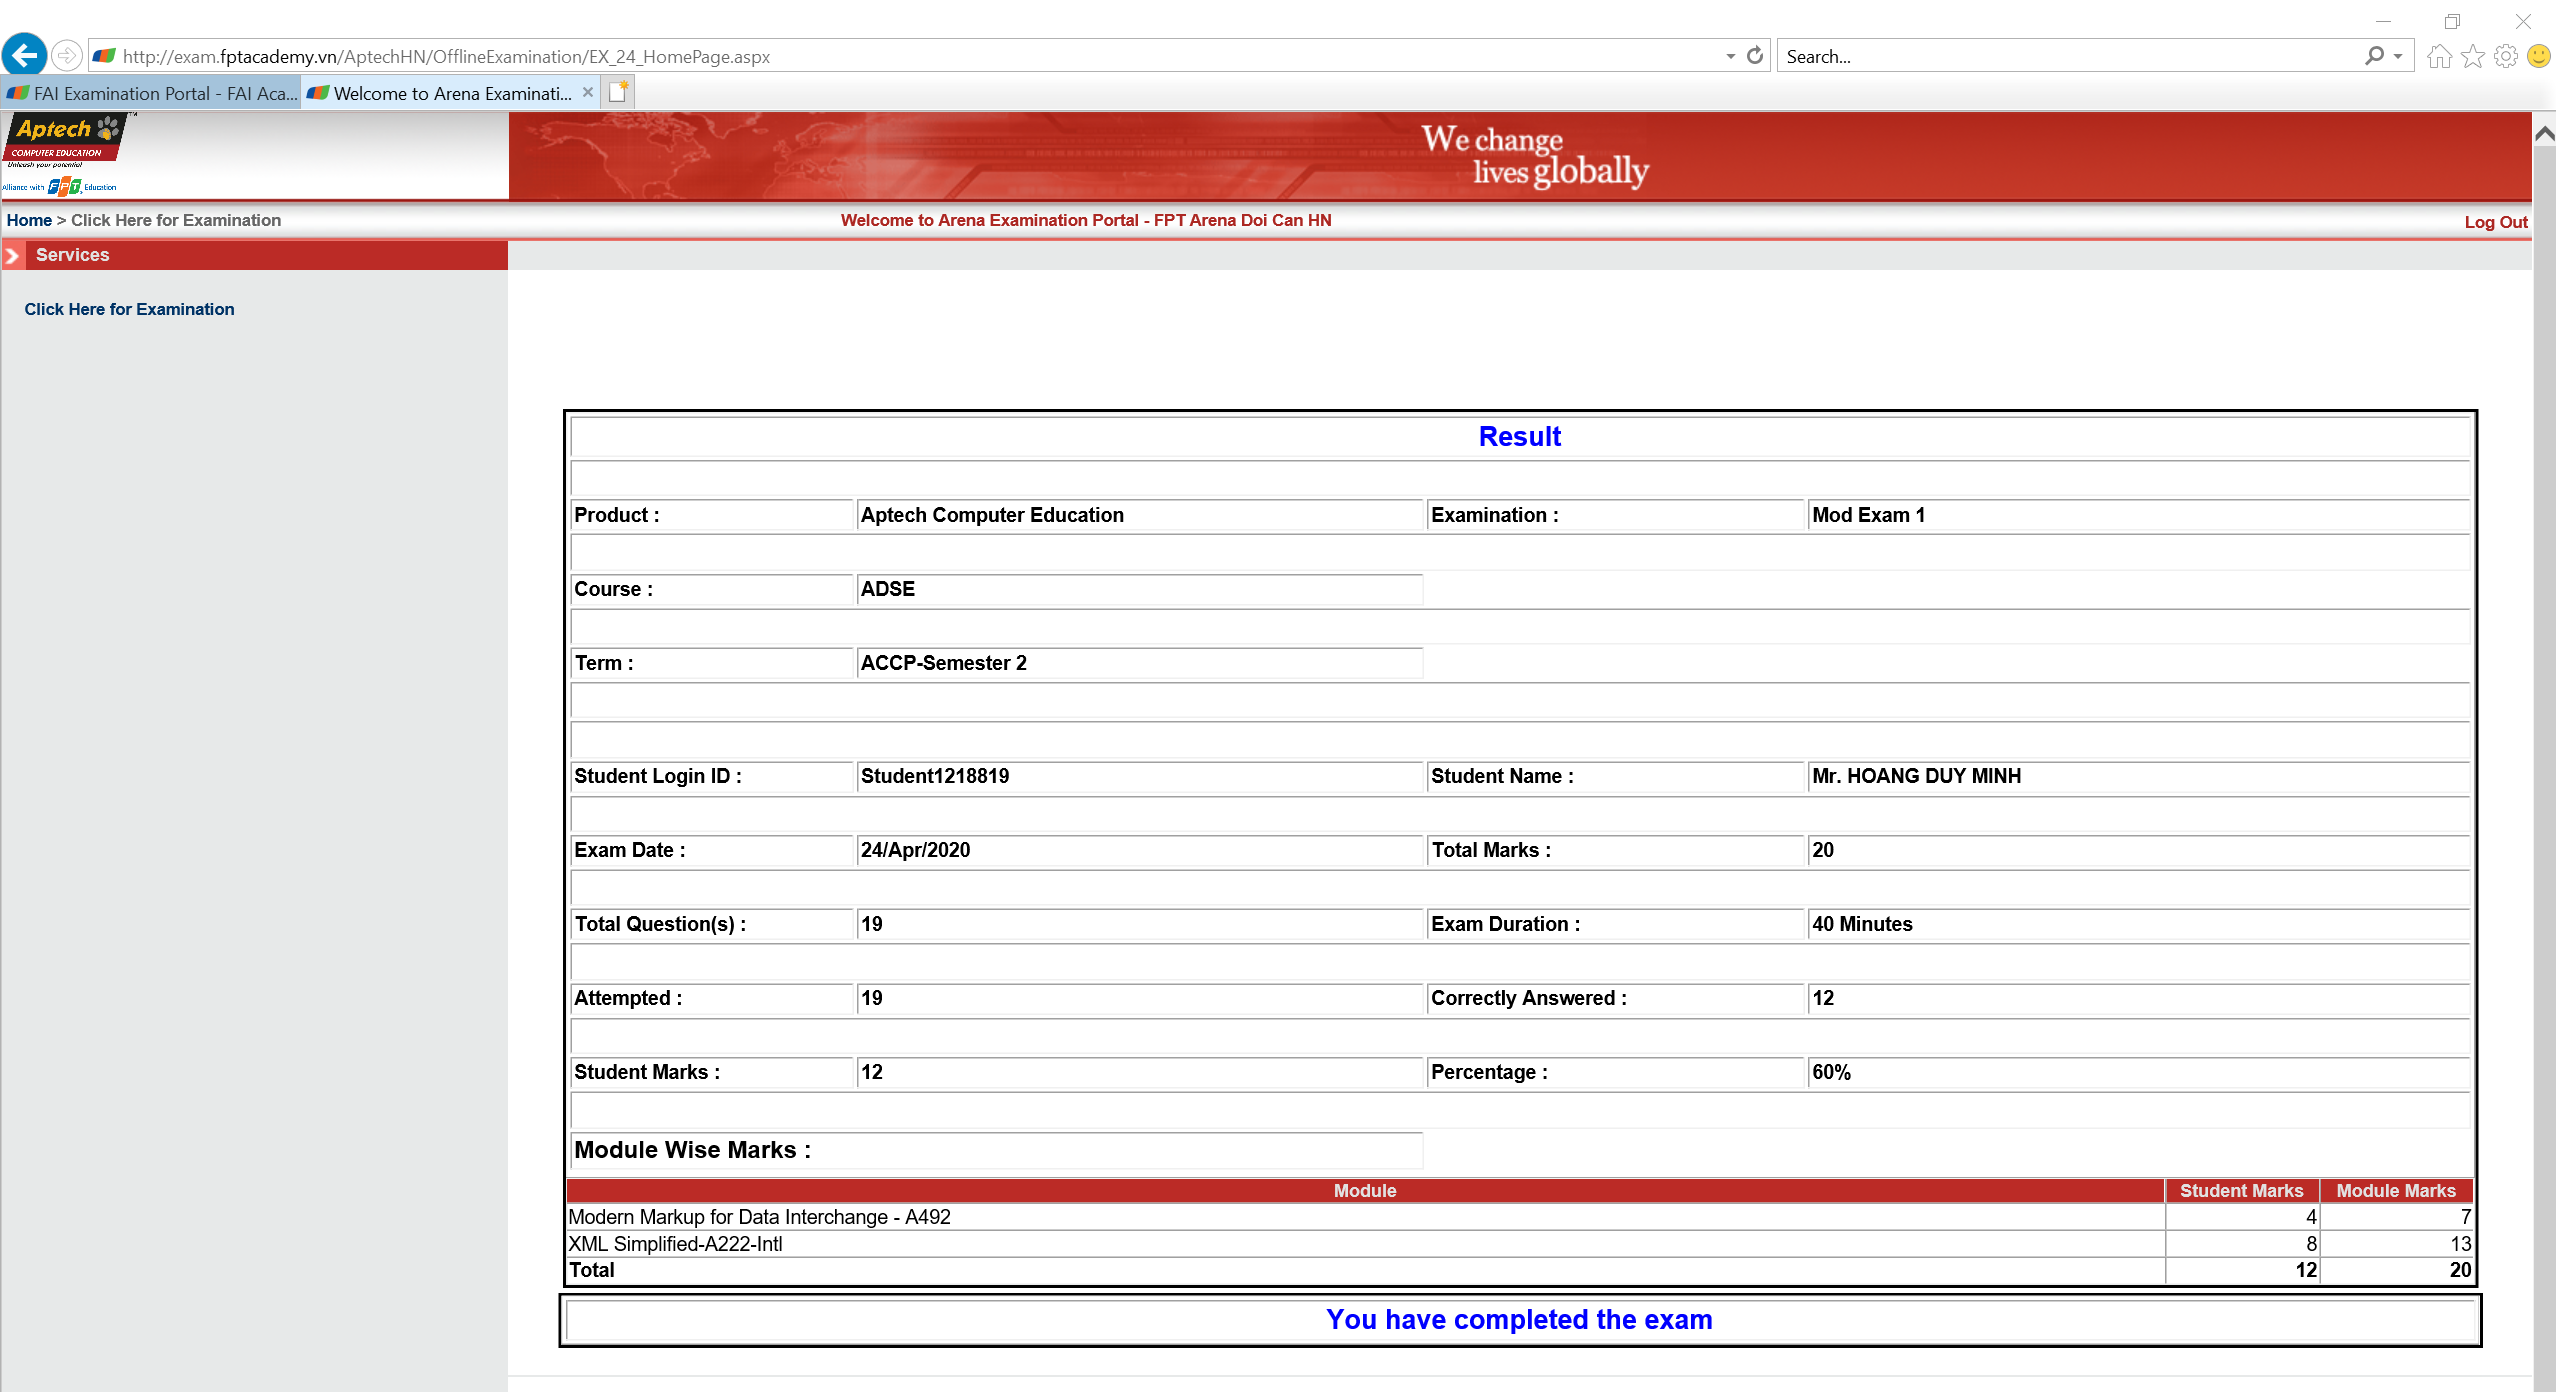
Task: Open the Tools gear icon
Action: (x=2506, y=56)
